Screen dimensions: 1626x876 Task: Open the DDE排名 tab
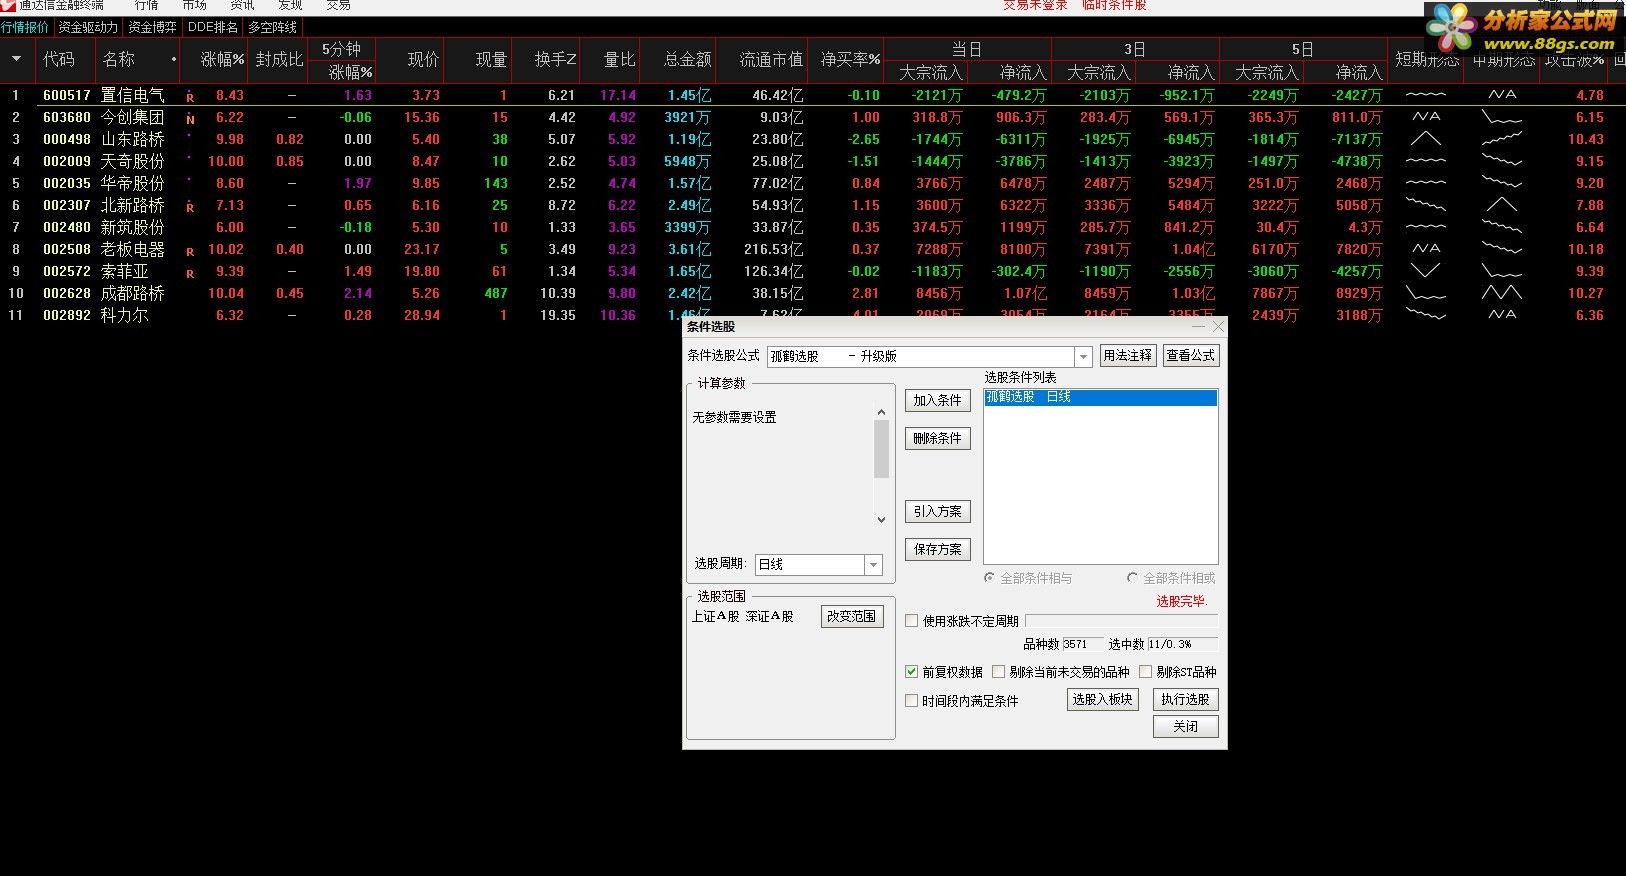(x=213, y=27)
